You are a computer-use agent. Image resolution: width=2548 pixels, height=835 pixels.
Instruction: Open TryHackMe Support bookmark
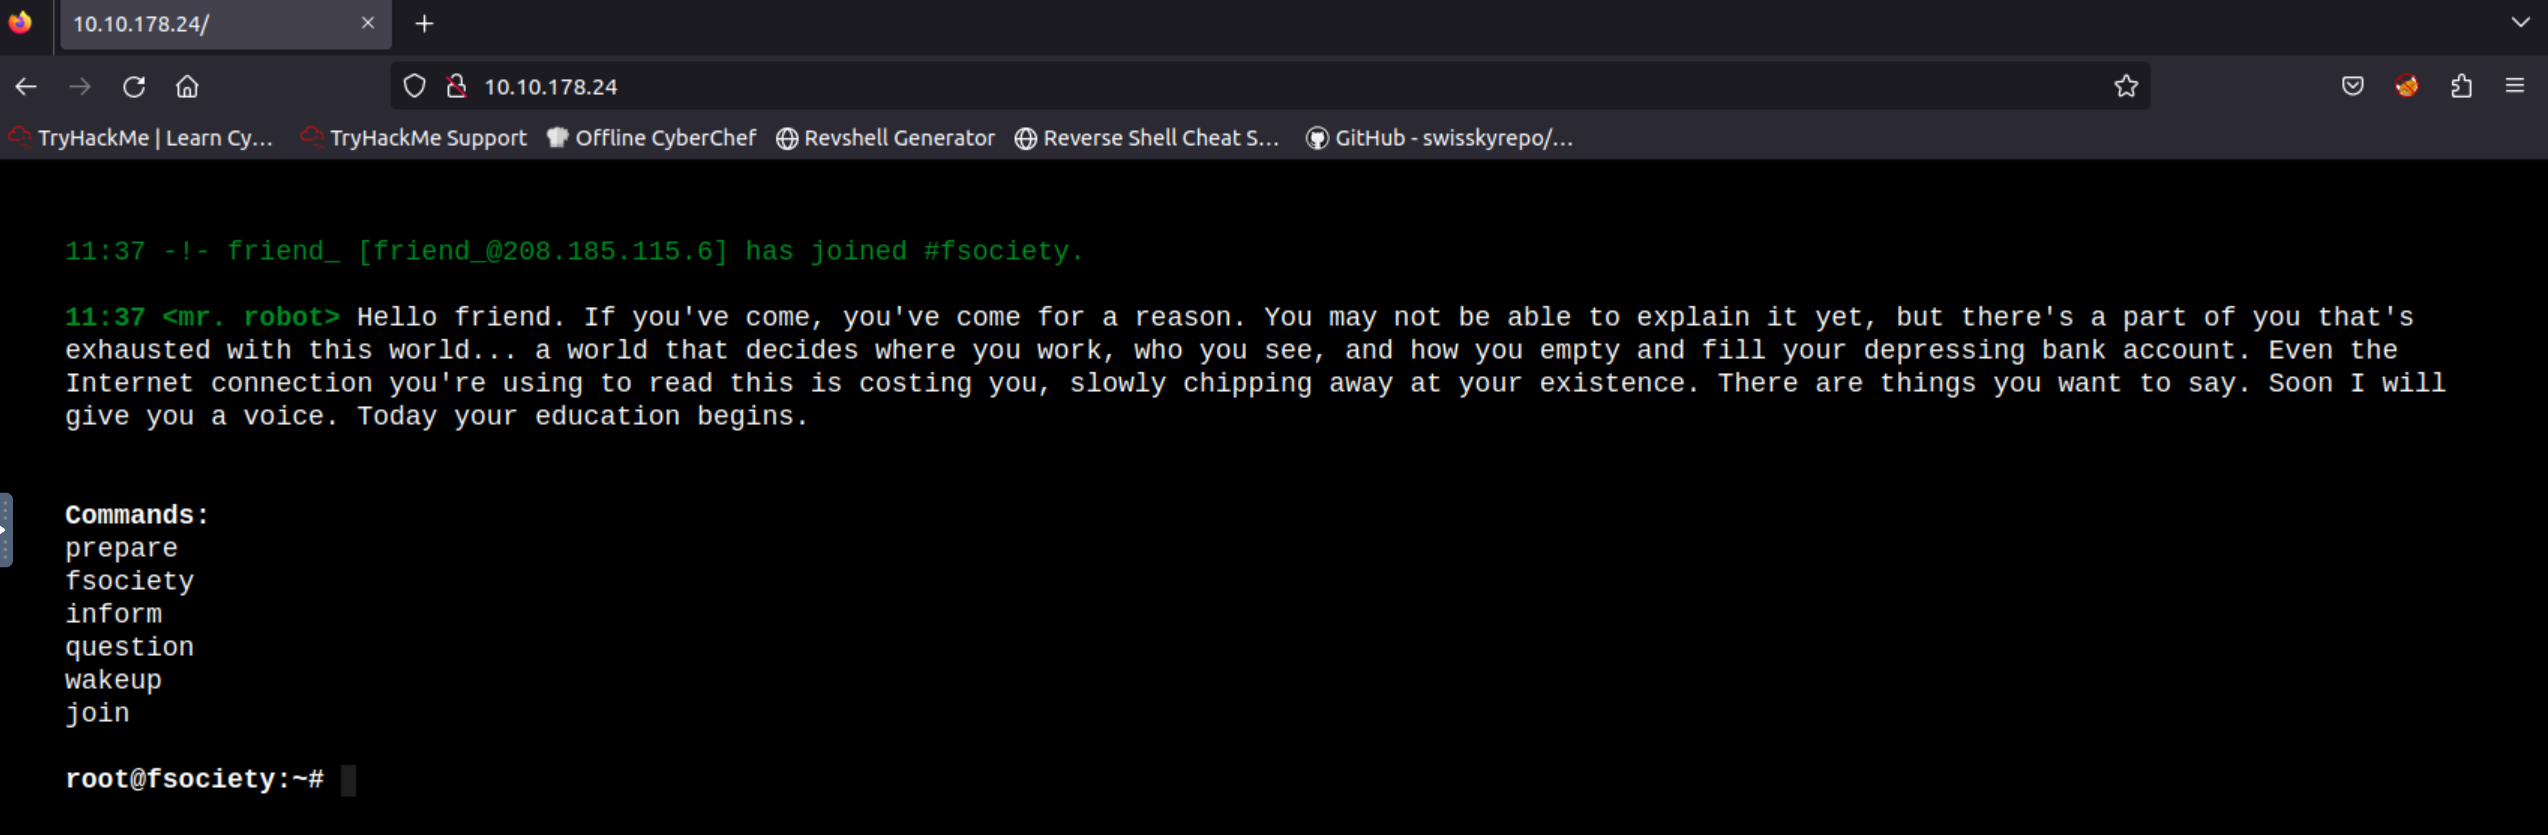(414, 138)
